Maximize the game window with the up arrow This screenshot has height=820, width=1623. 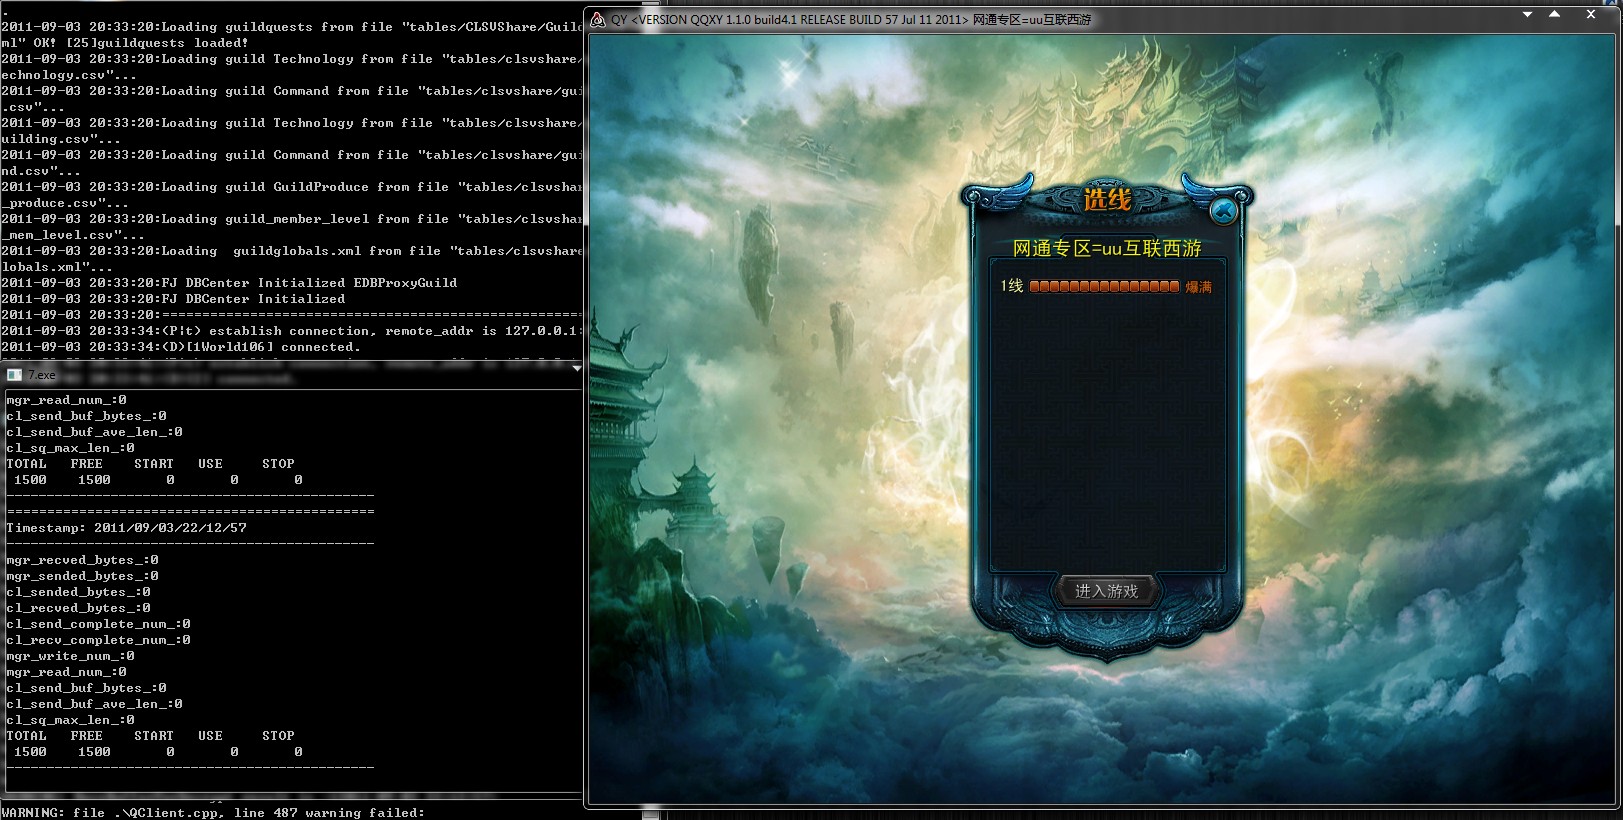tap(1554, 15)
